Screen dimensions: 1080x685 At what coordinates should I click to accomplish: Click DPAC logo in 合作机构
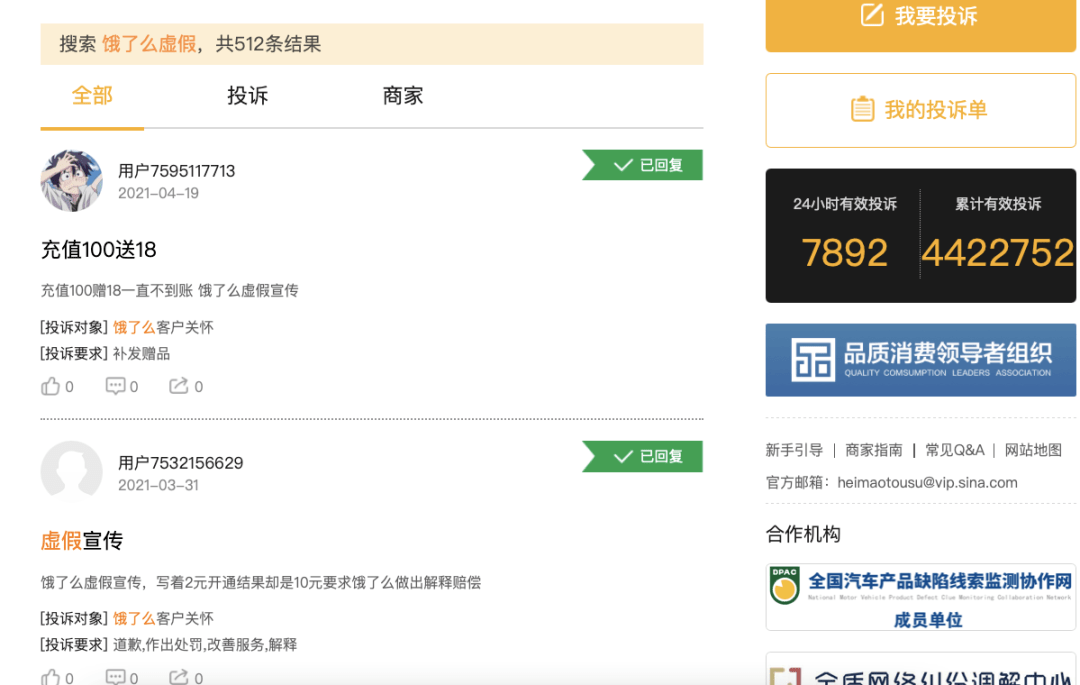(x=785, y=586)
